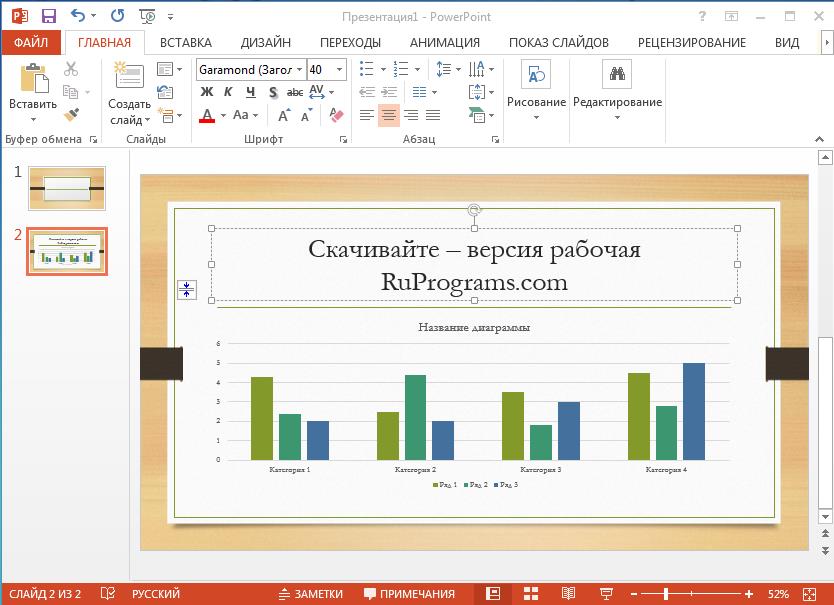Click the Save icon in quick access toolbar
The width and height of the screenshot is (834, 605).
(48, 16)
